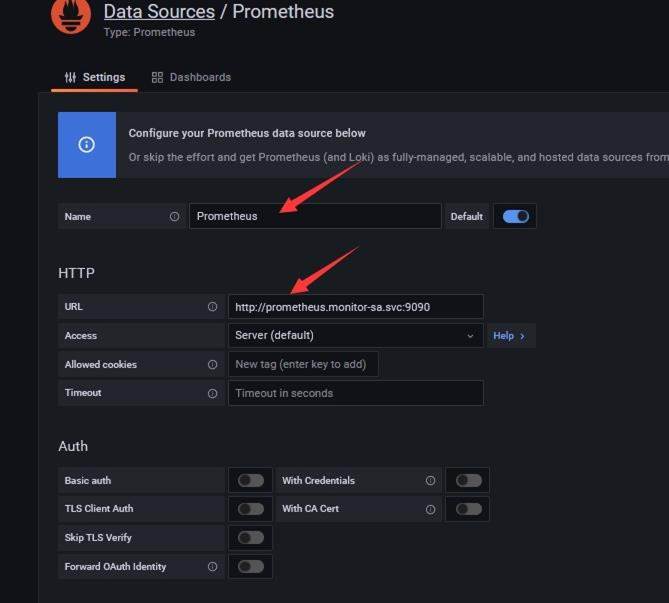Click info icon next to Timeout label

(212, 393)
